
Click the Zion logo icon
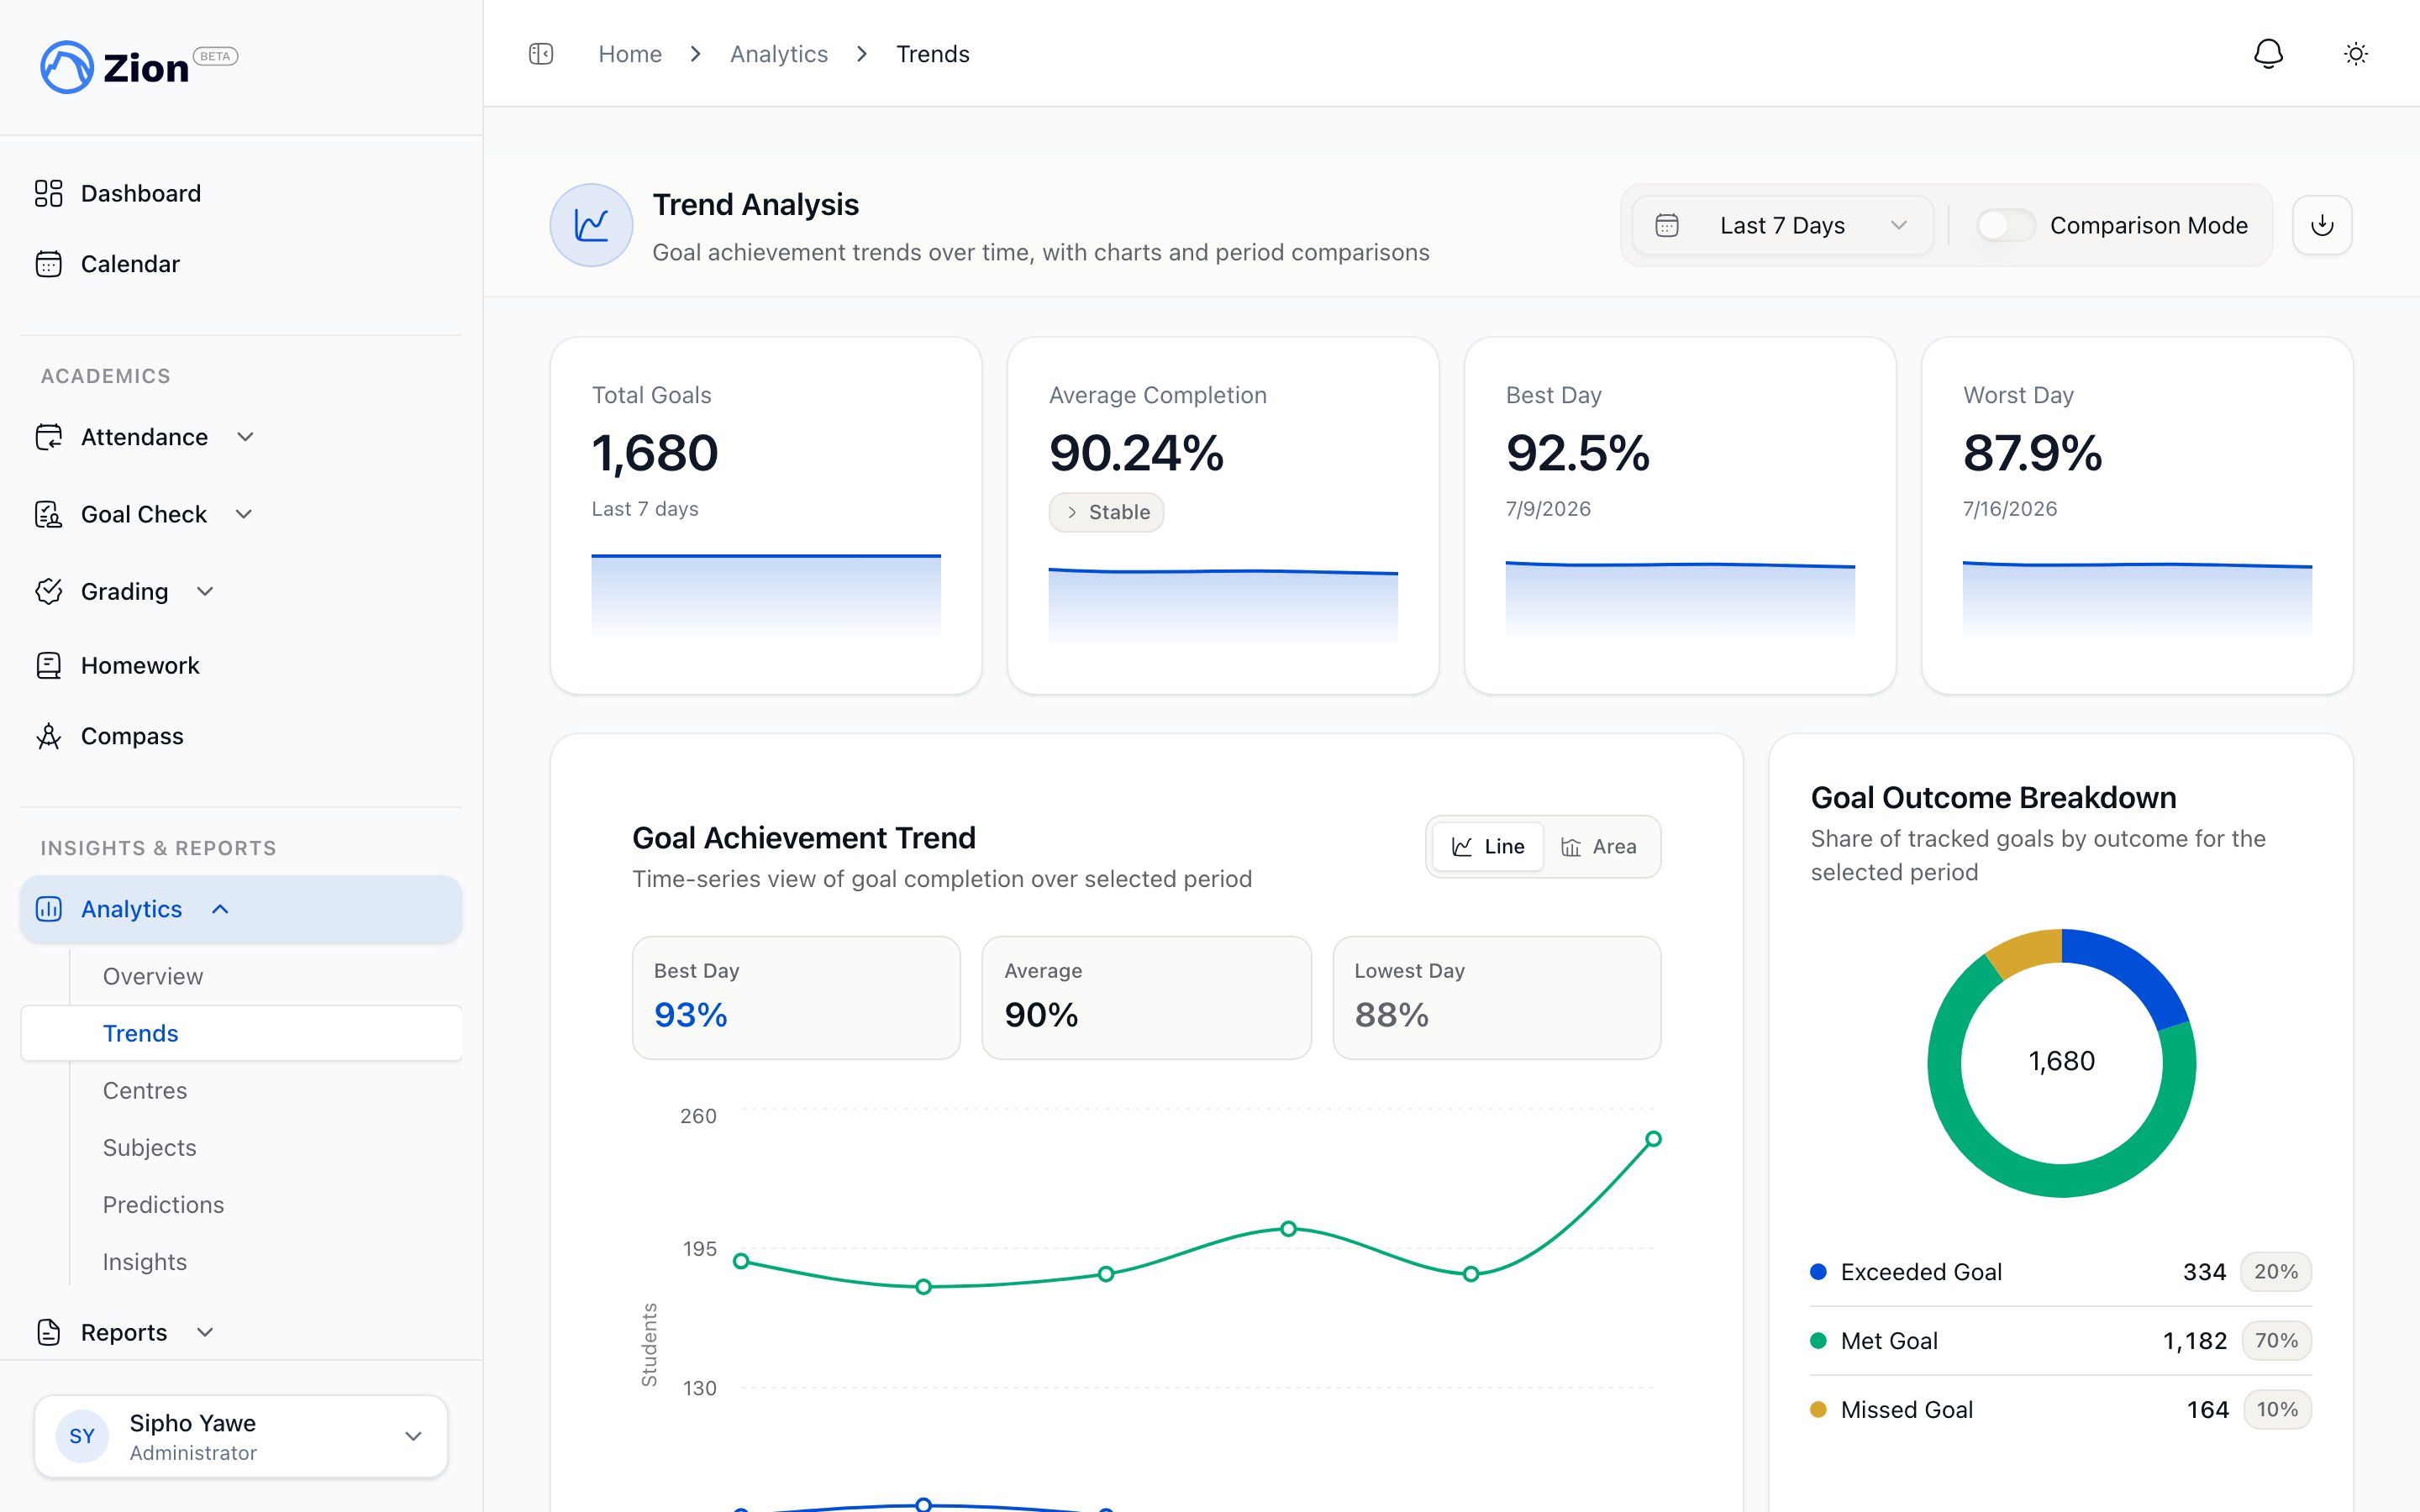pyautogui.click(x=66, y=67)
